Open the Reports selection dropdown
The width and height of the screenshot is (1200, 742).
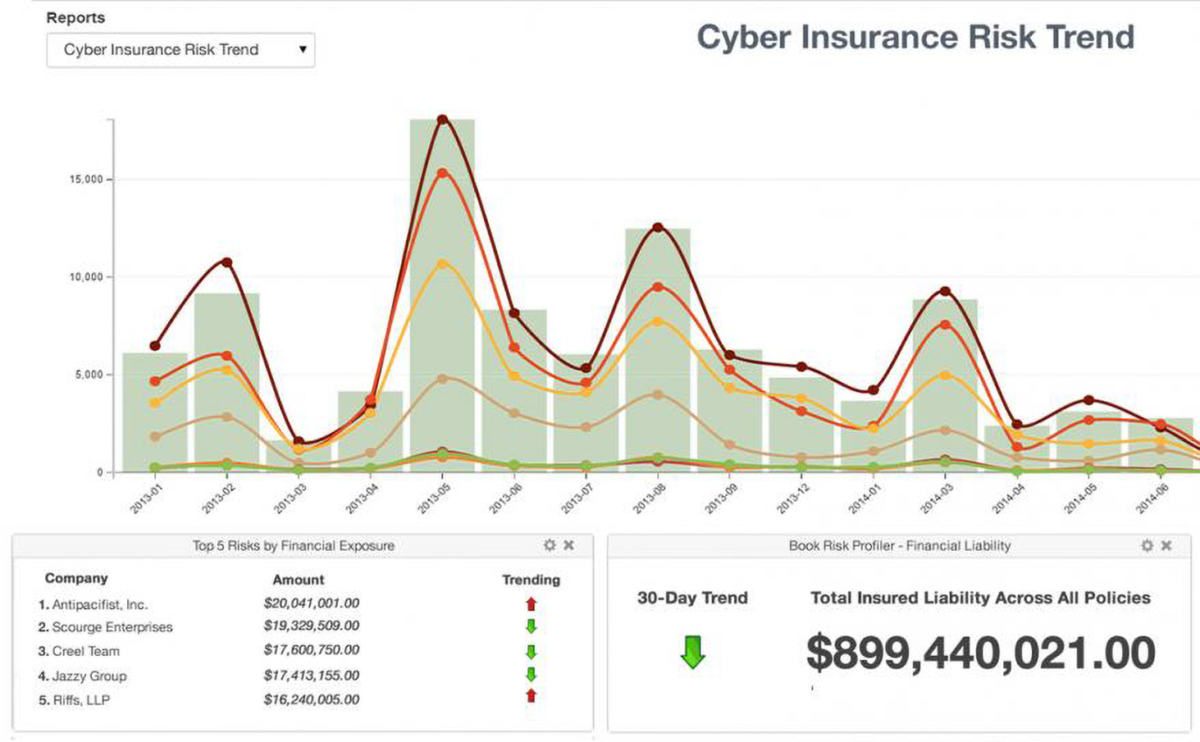(x=180, y=49)
